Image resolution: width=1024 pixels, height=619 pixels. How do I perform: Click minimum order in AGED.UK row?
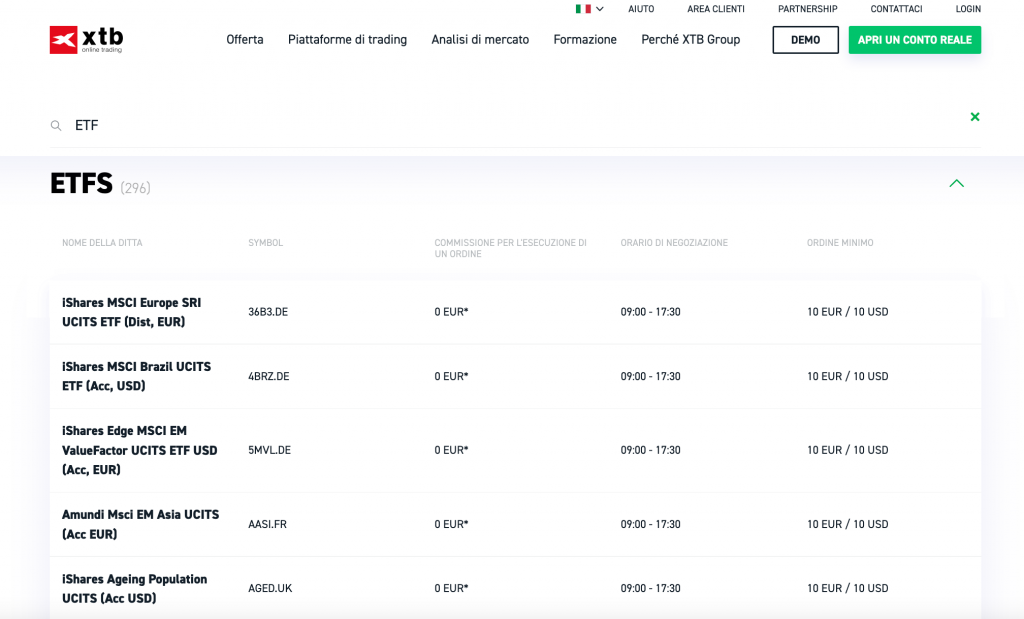coord(848,588)
